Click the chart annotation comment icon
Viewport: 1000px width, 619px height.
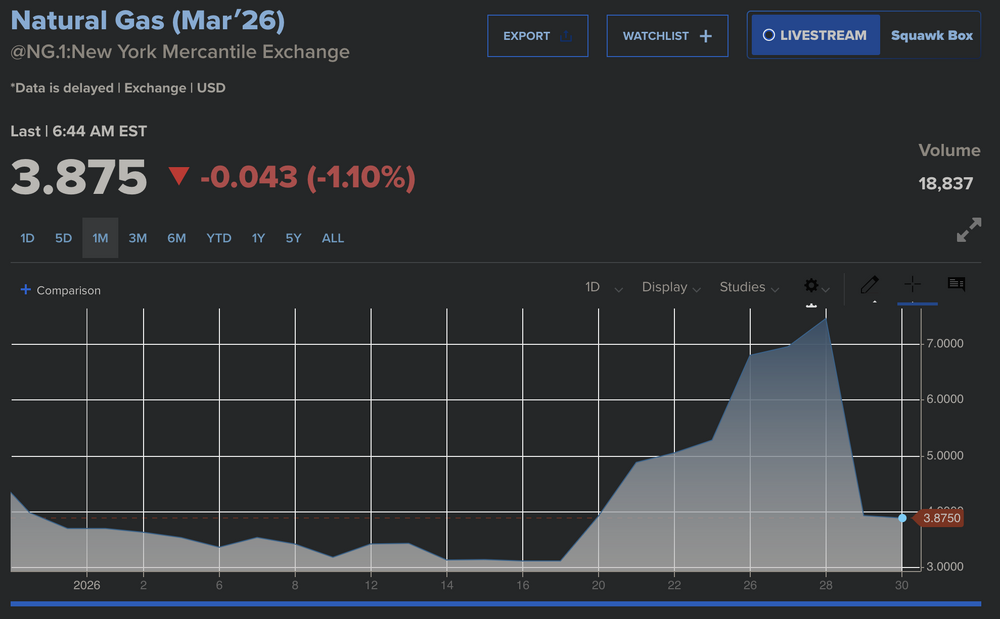pos(956,285)
